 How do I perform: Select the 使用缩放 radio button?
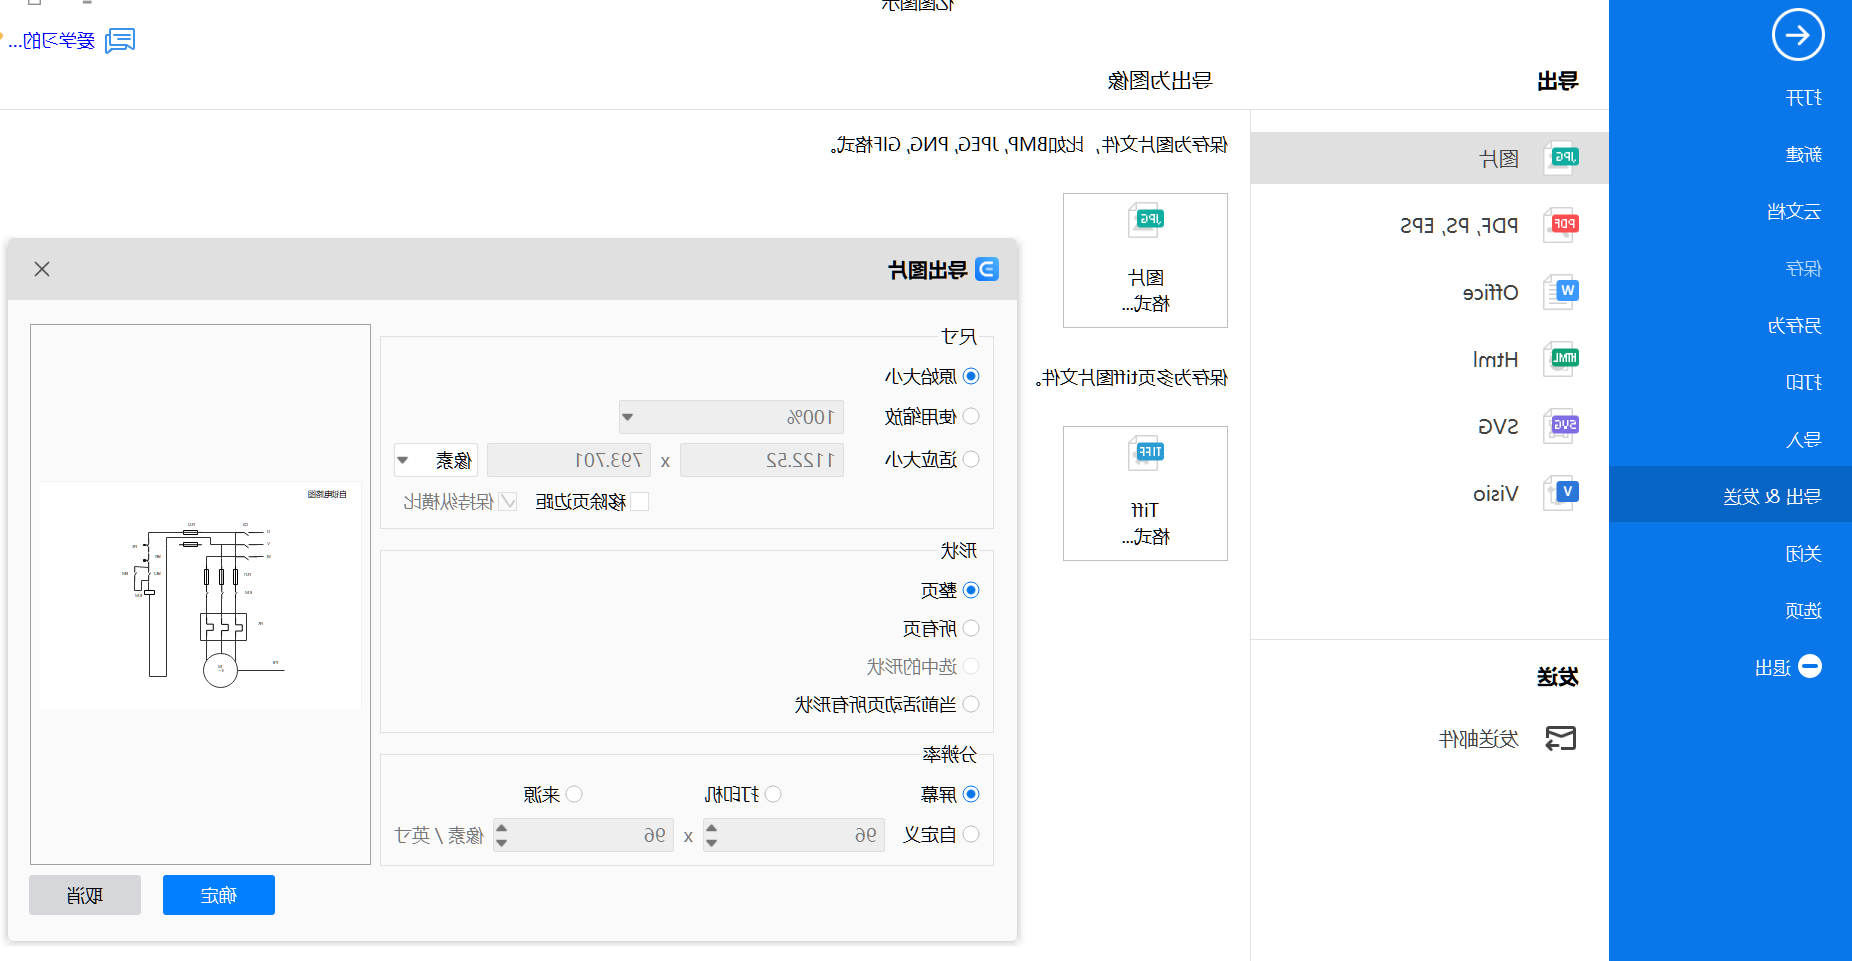[x=971, y=416]
